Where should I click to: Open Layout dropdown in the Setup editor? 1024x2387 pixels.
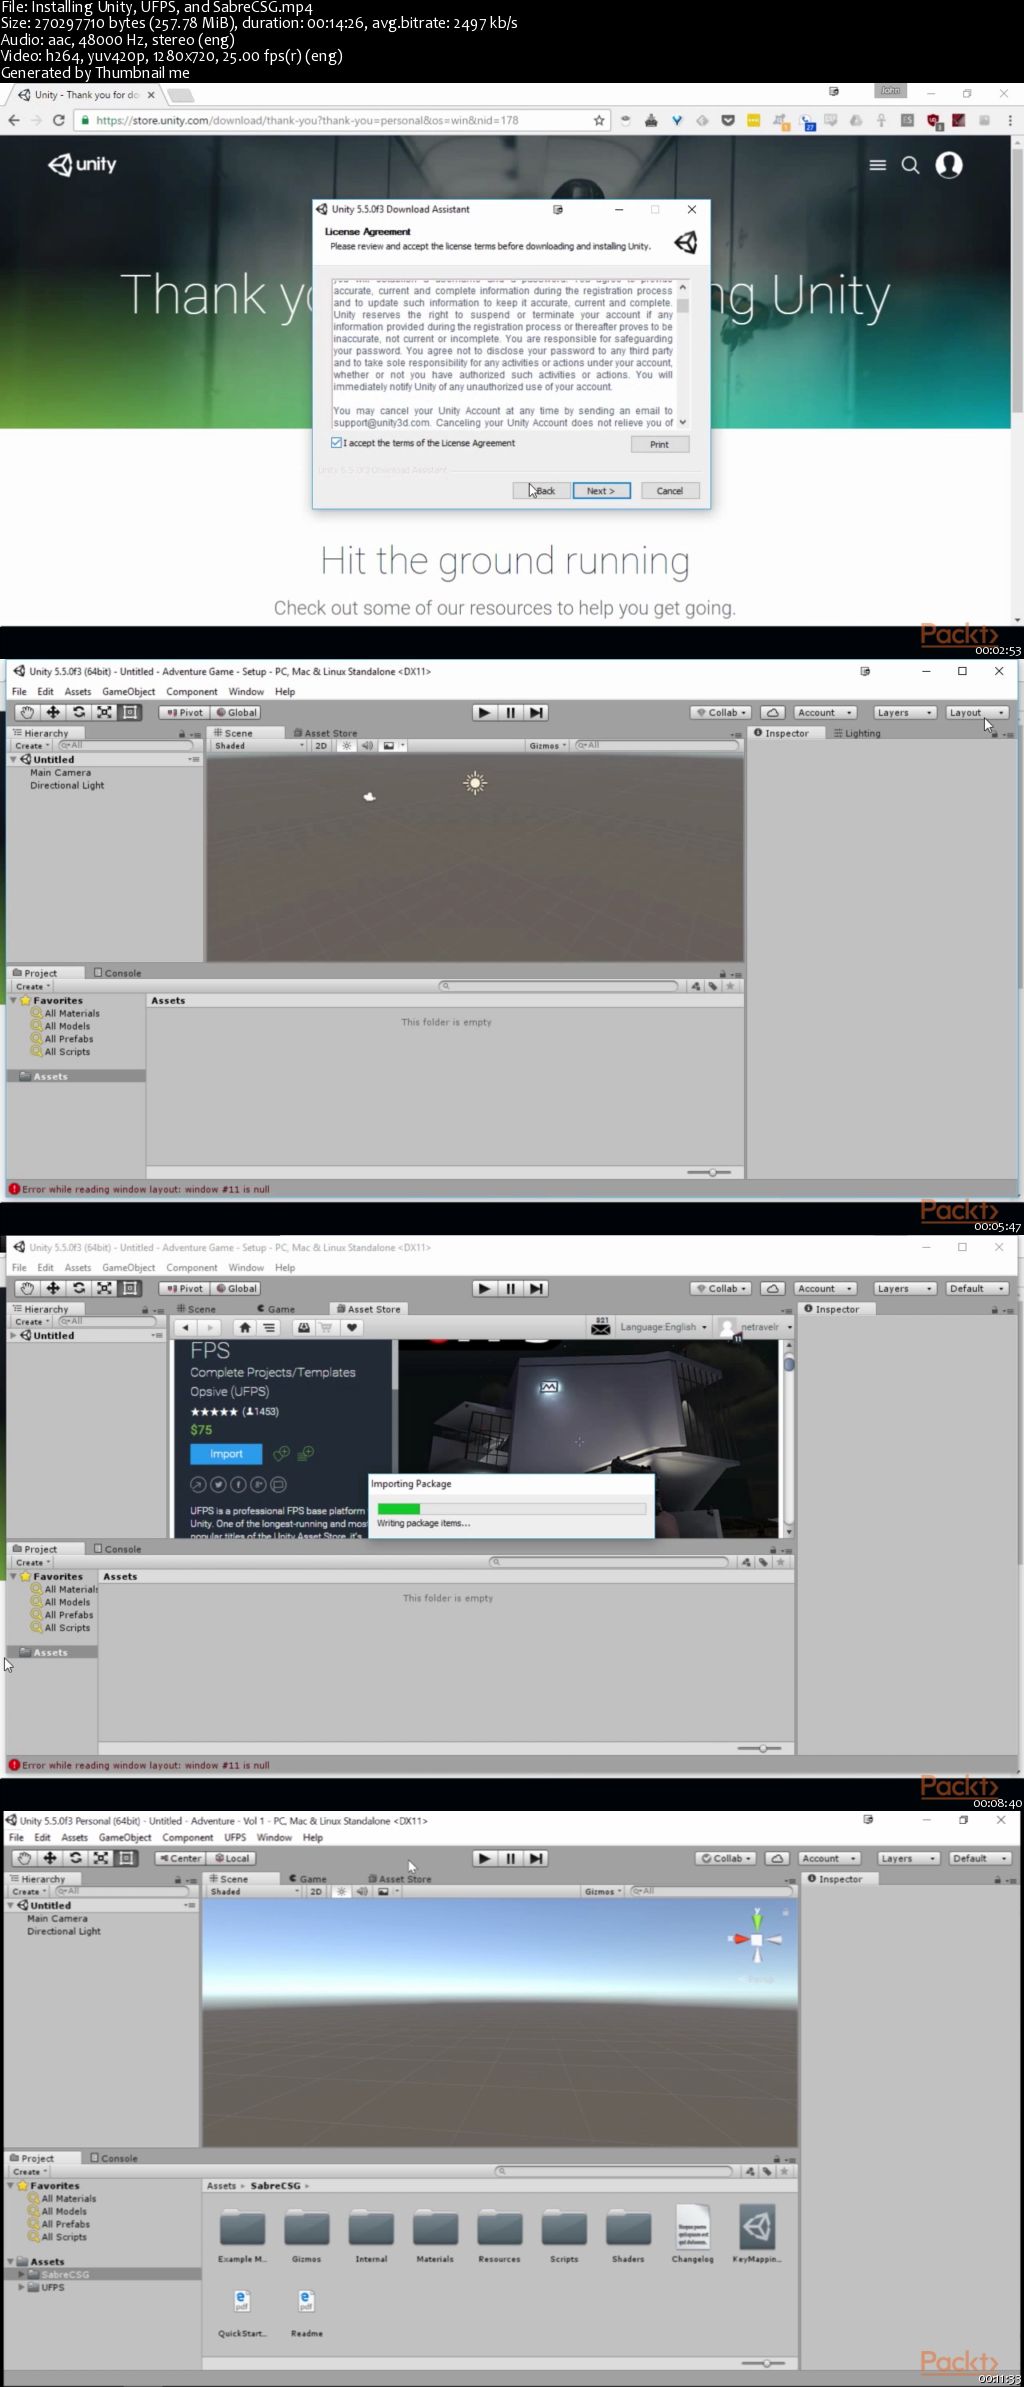coord(977,713)
